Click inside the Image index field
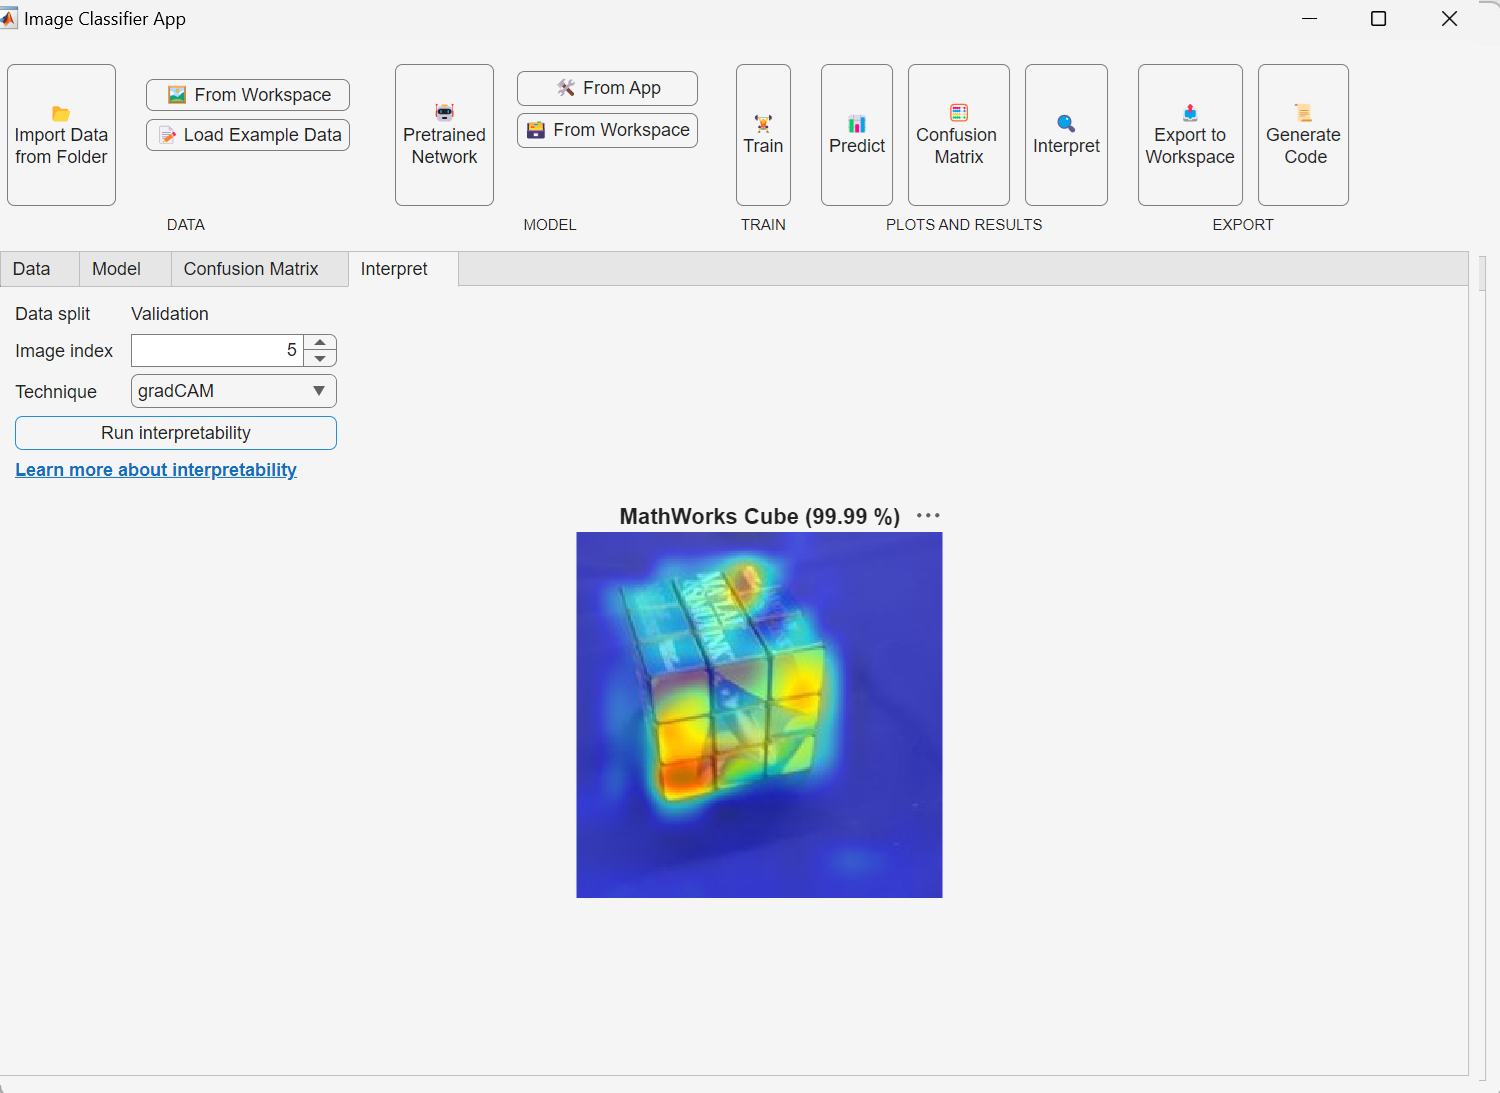1500x1093 pixels. point(216,351)
